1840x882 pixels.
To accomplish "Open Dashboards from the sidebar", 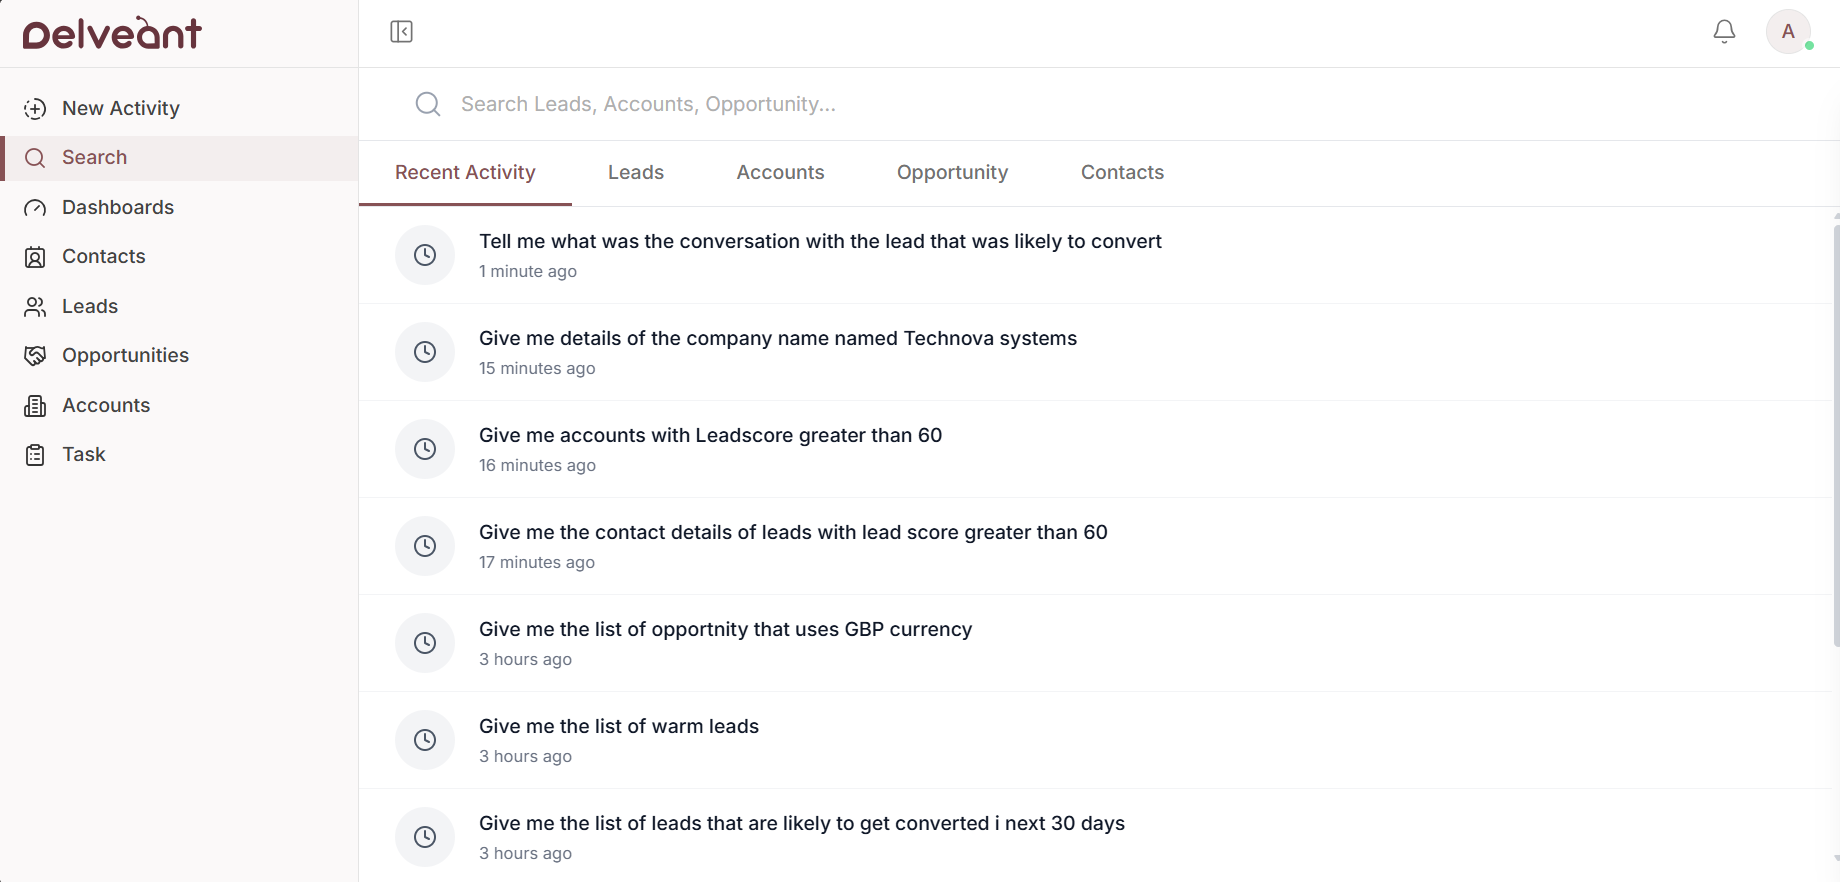I will 117,207.
